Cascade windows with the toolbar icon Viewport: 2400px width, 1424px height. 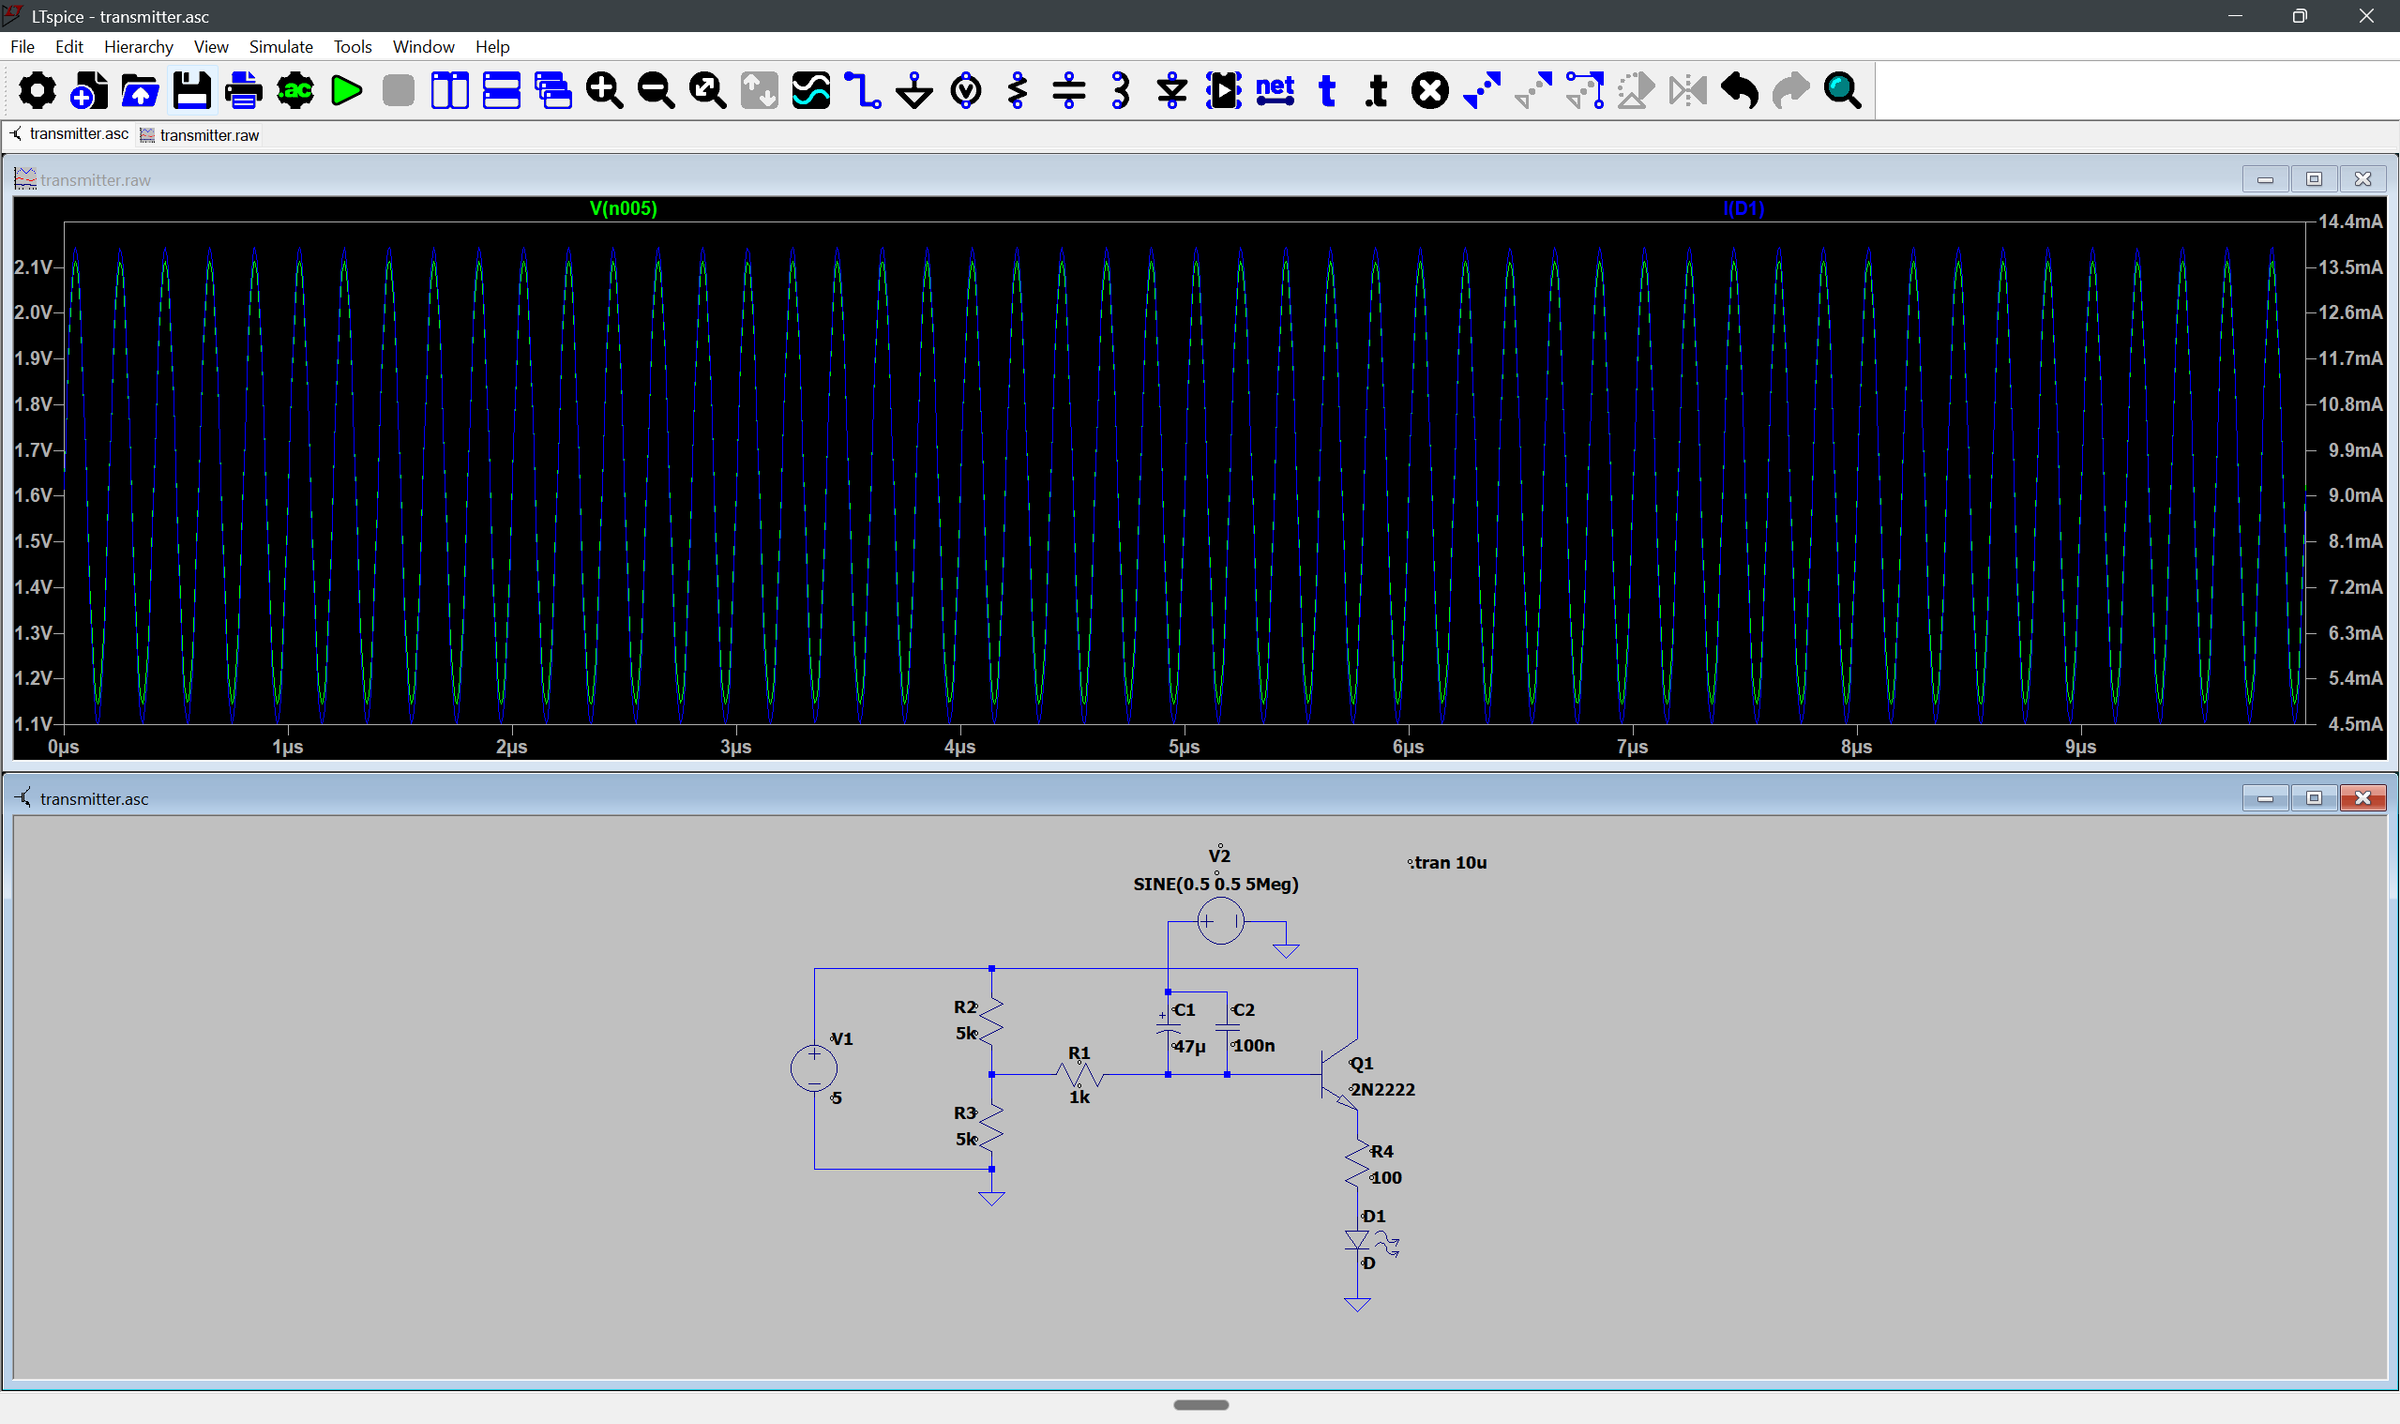tap(553, 91)
